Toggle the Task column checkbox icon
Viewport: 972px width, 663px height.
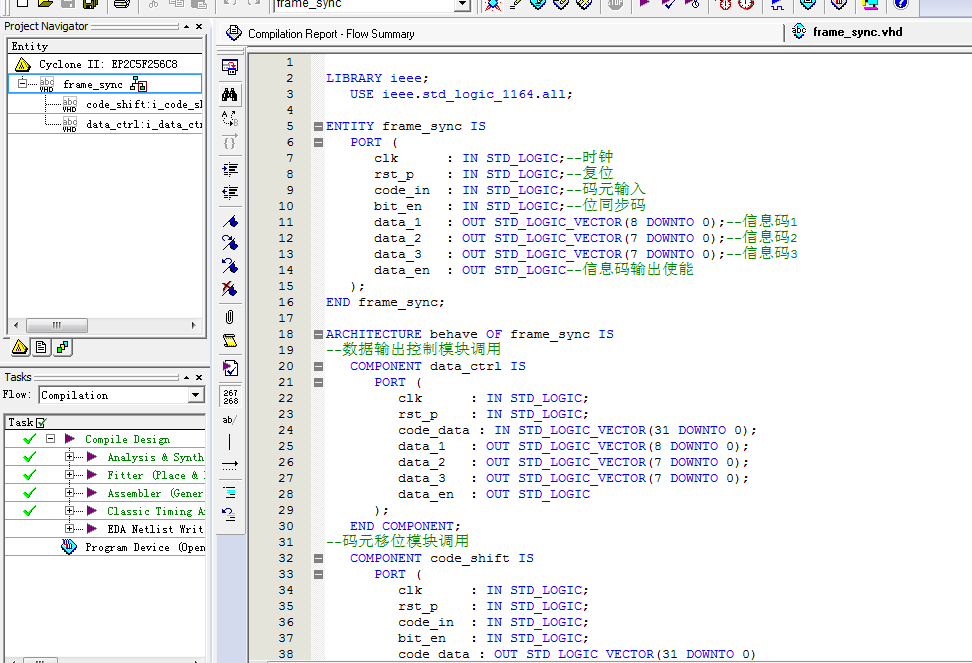point(41,423)
